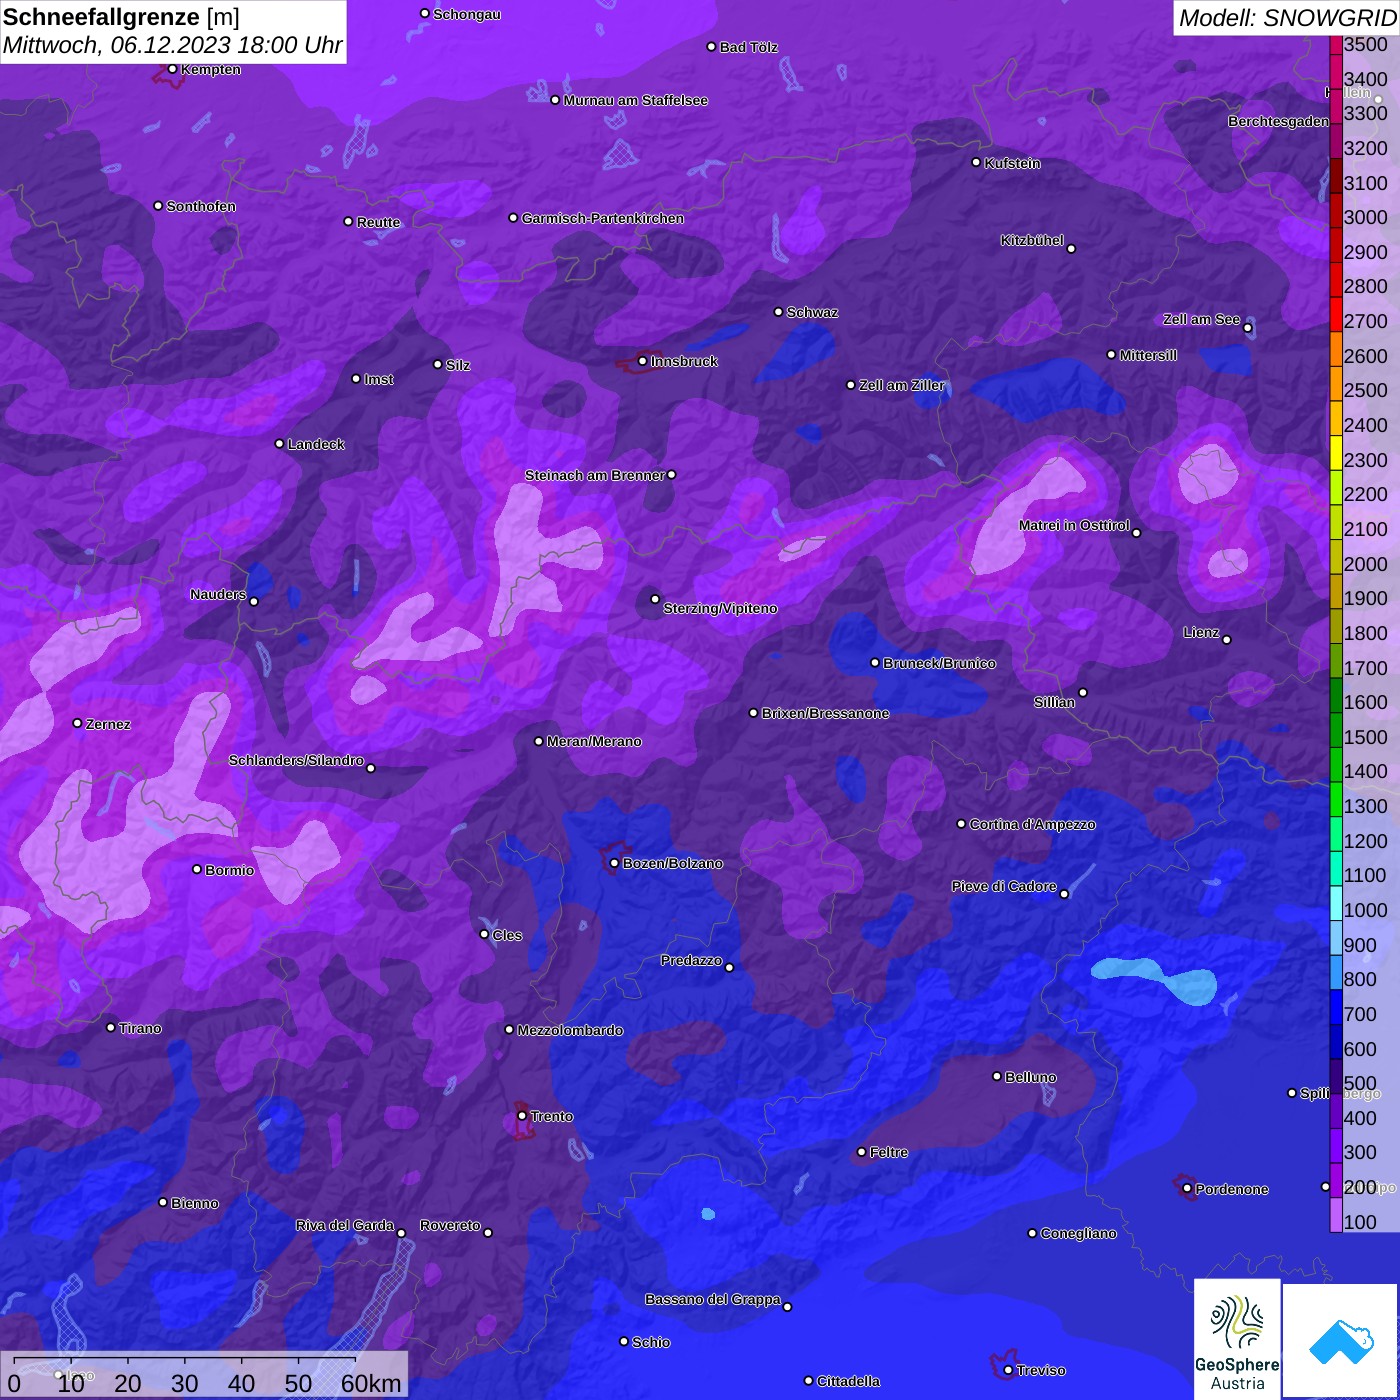Click the Conegliano label
Image resolution: width=1400 pixels, height=1400 pixels.
[1079, 1233]
